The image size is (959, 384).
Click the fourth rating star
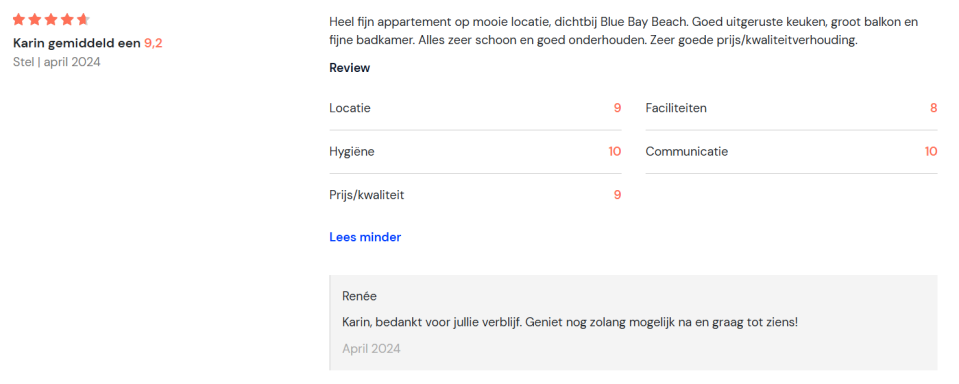click(67, 20)
